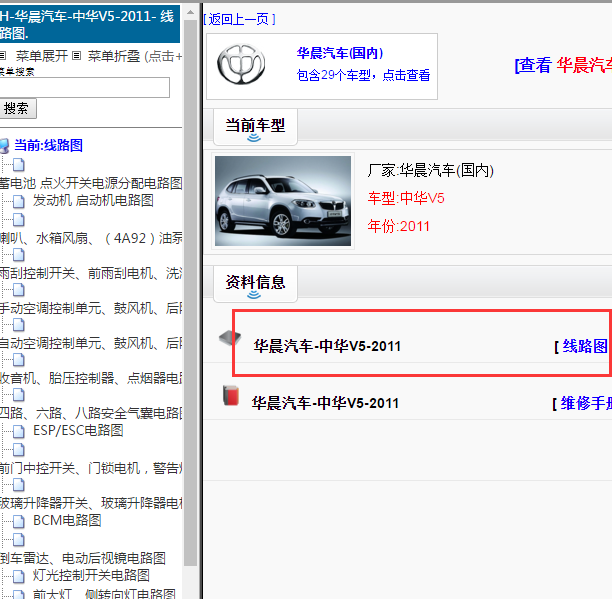Open 自动空调控制单元、鼓风机 item

[91, 343]
